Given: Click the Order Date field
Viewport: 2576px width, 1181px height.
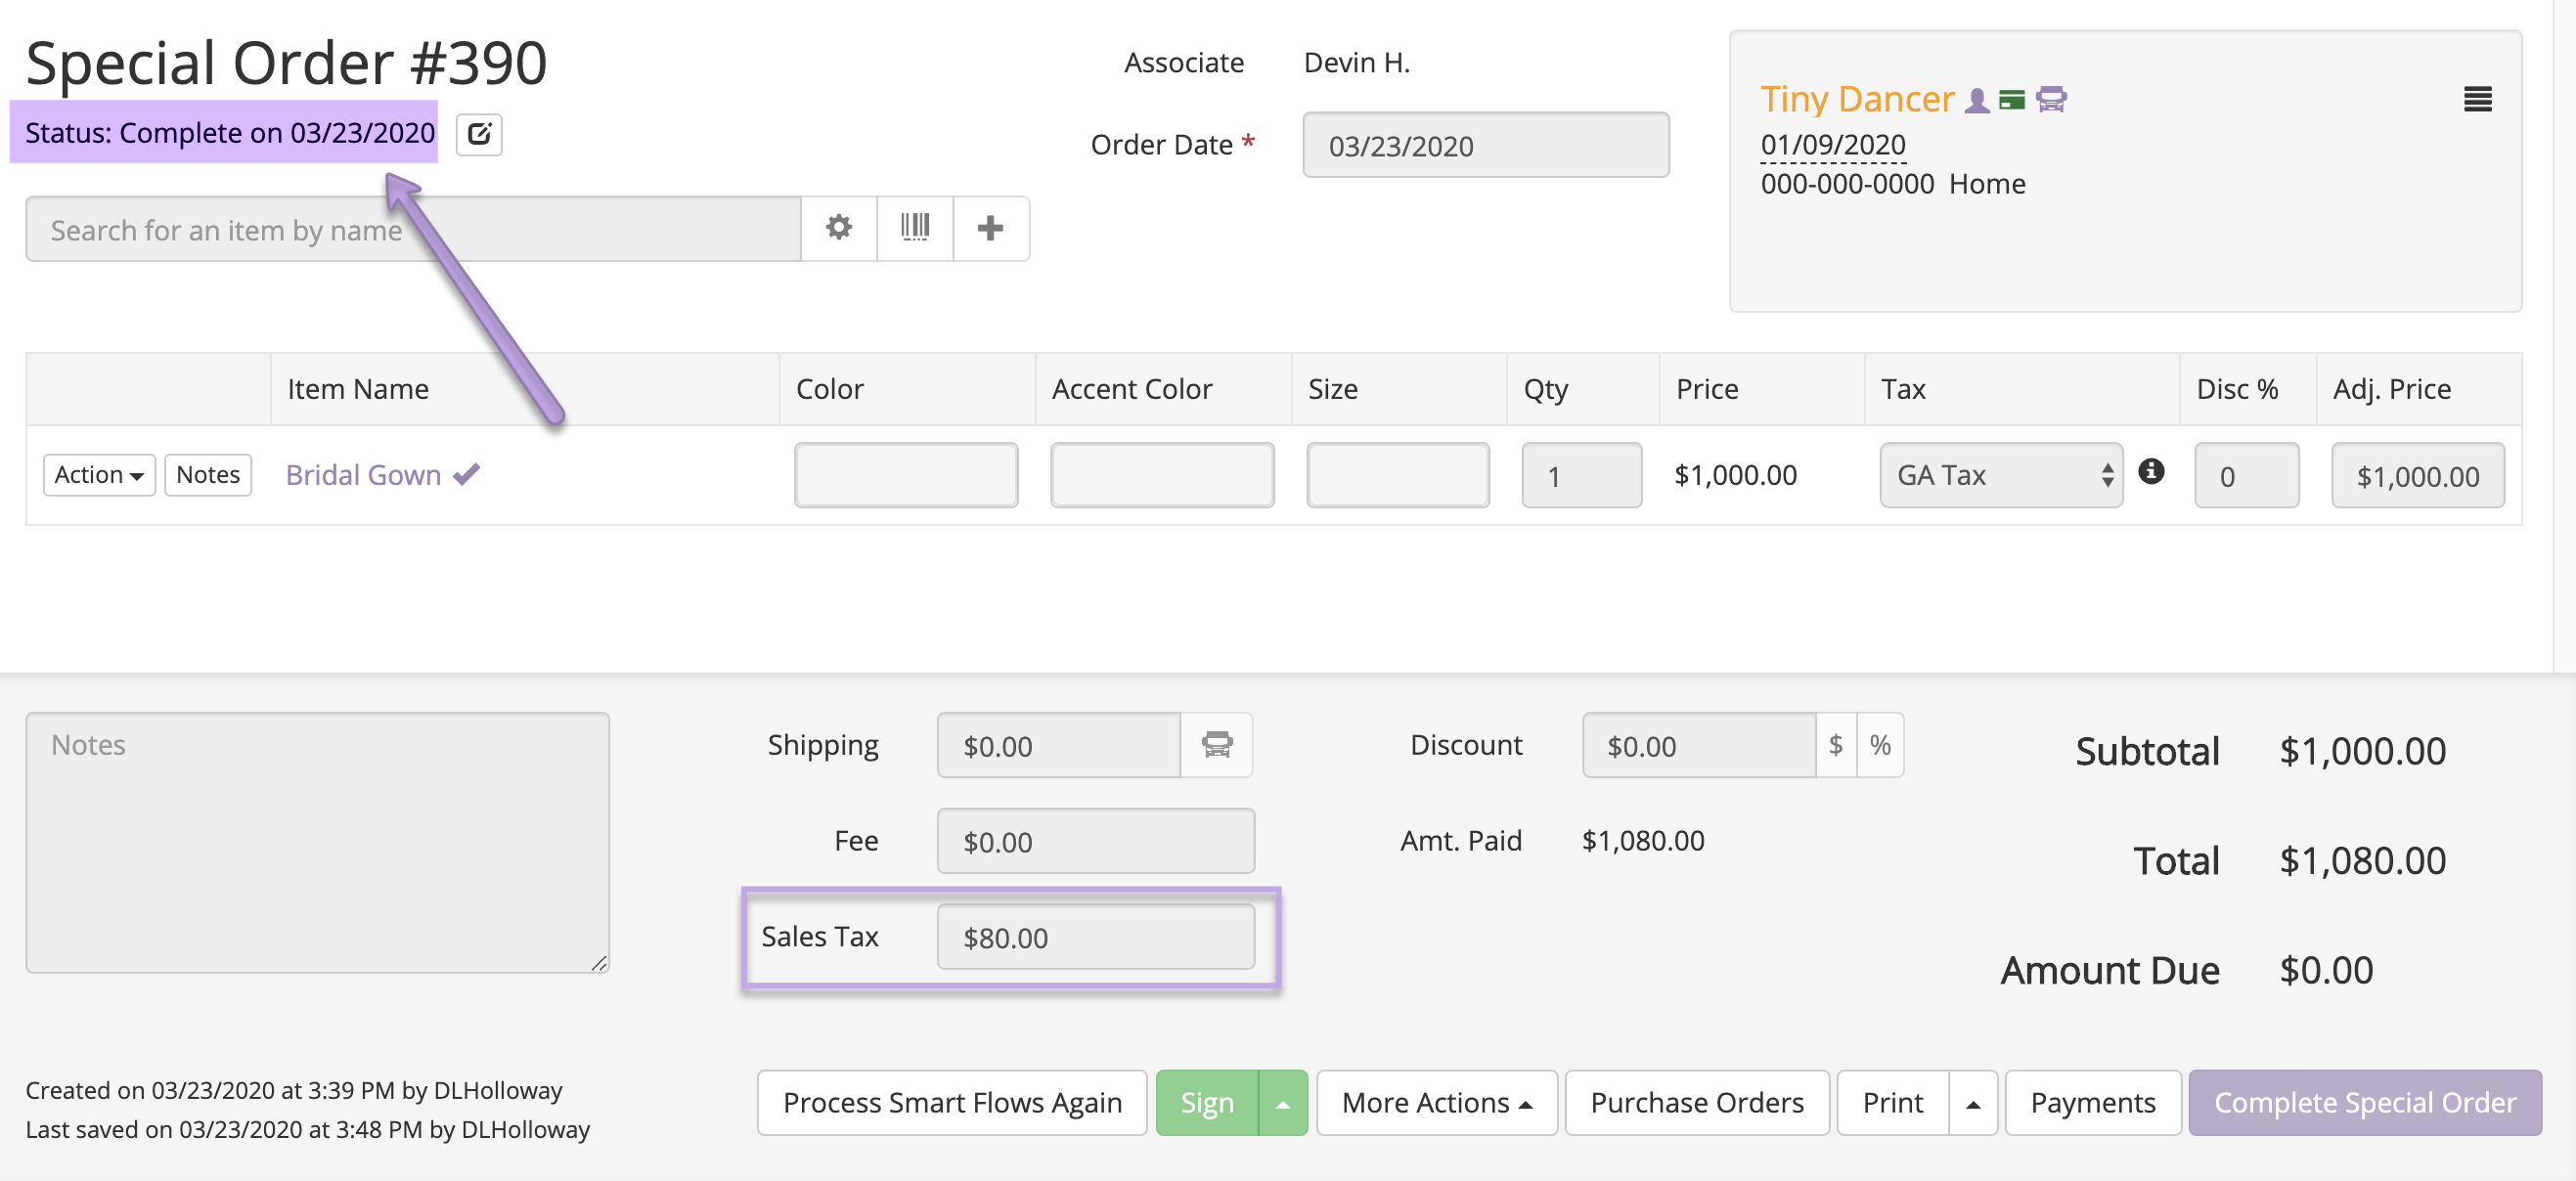Looking at the screenshot, I should [x=1485, y=146].
